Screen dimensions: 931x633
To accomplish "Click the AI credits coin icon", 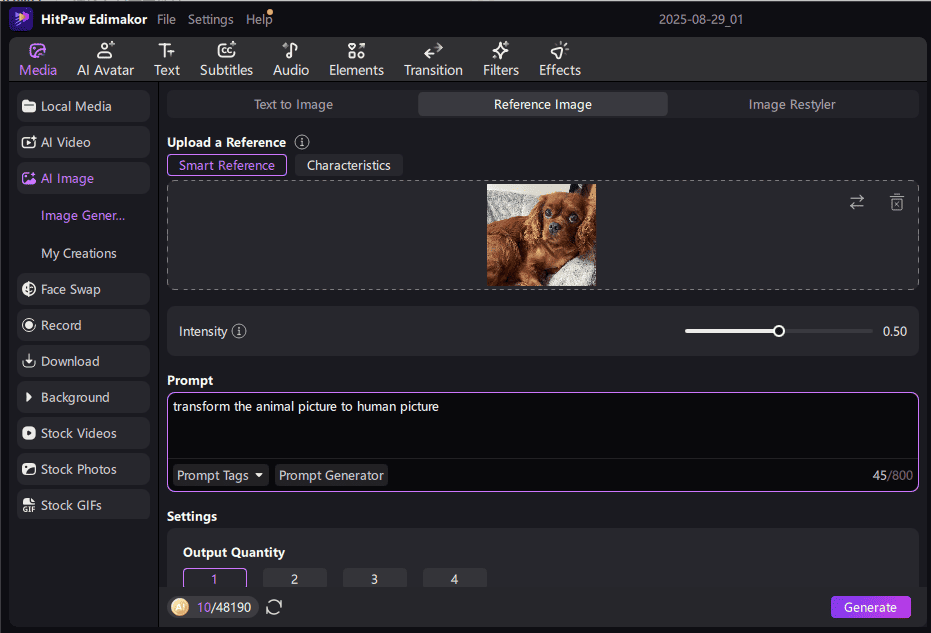I will click(180, 607).
